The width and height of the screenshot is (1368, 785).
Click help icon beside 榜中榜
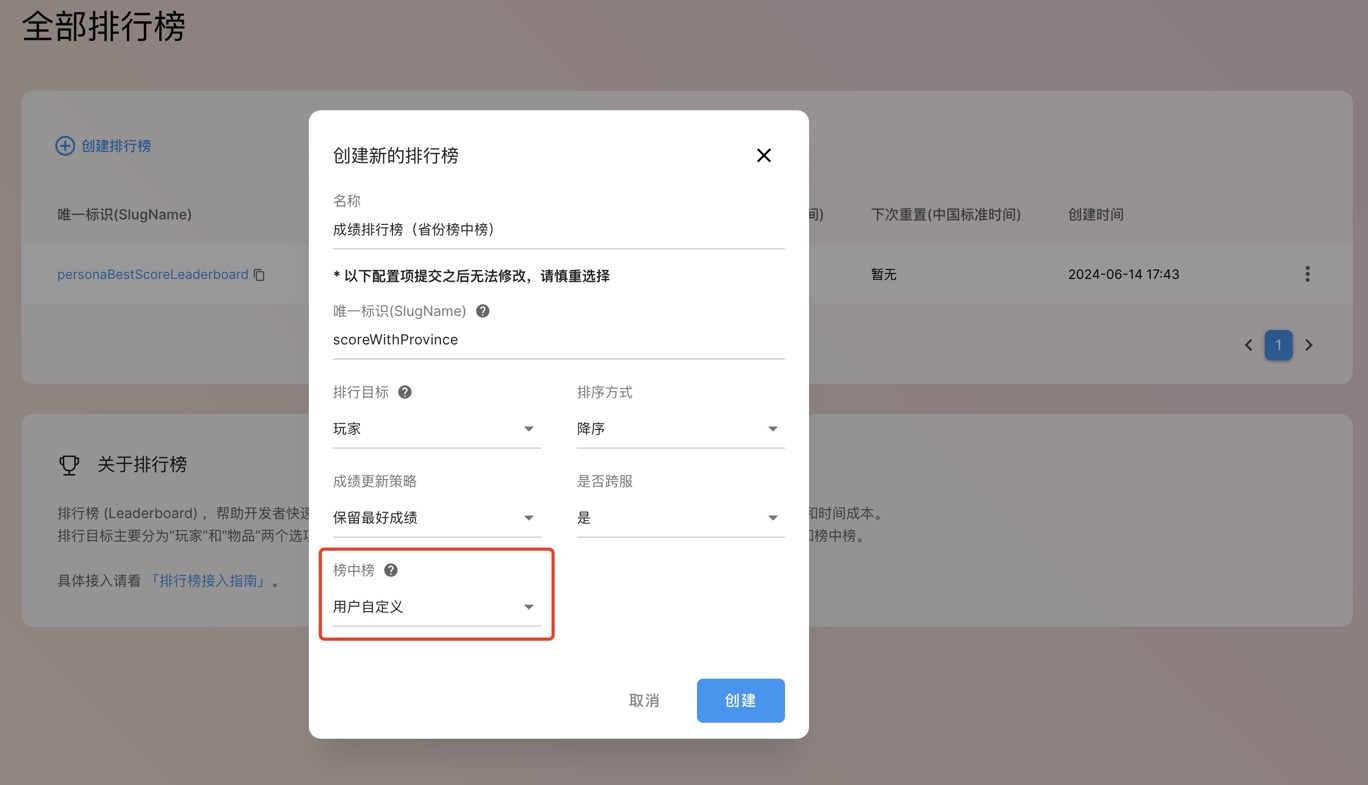pos(391,570)
